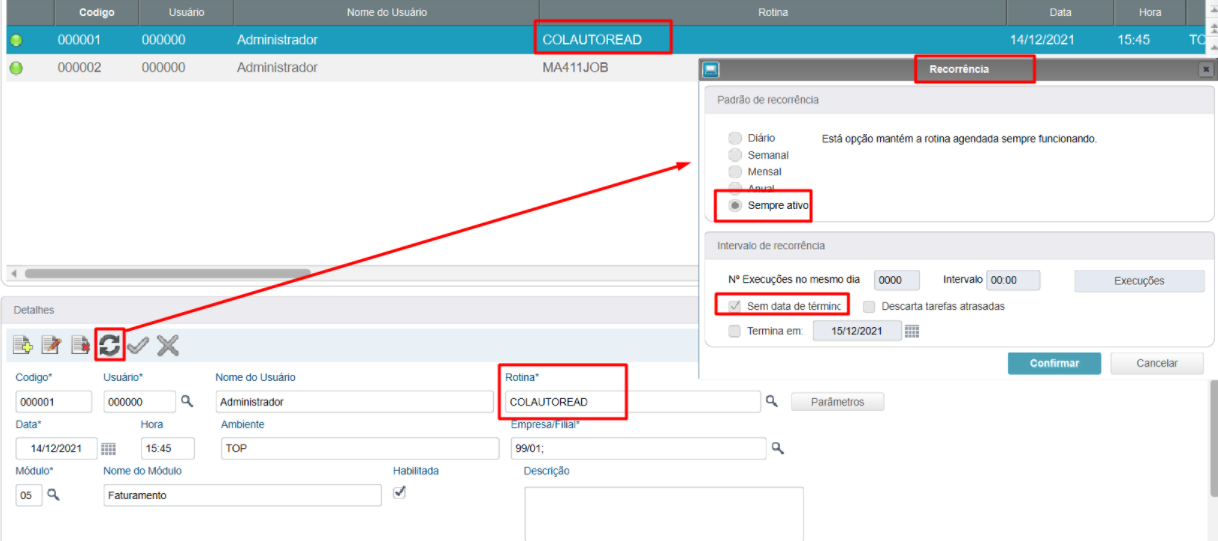
Task: Click the add new schedule icon
Action: click(22, 346)
